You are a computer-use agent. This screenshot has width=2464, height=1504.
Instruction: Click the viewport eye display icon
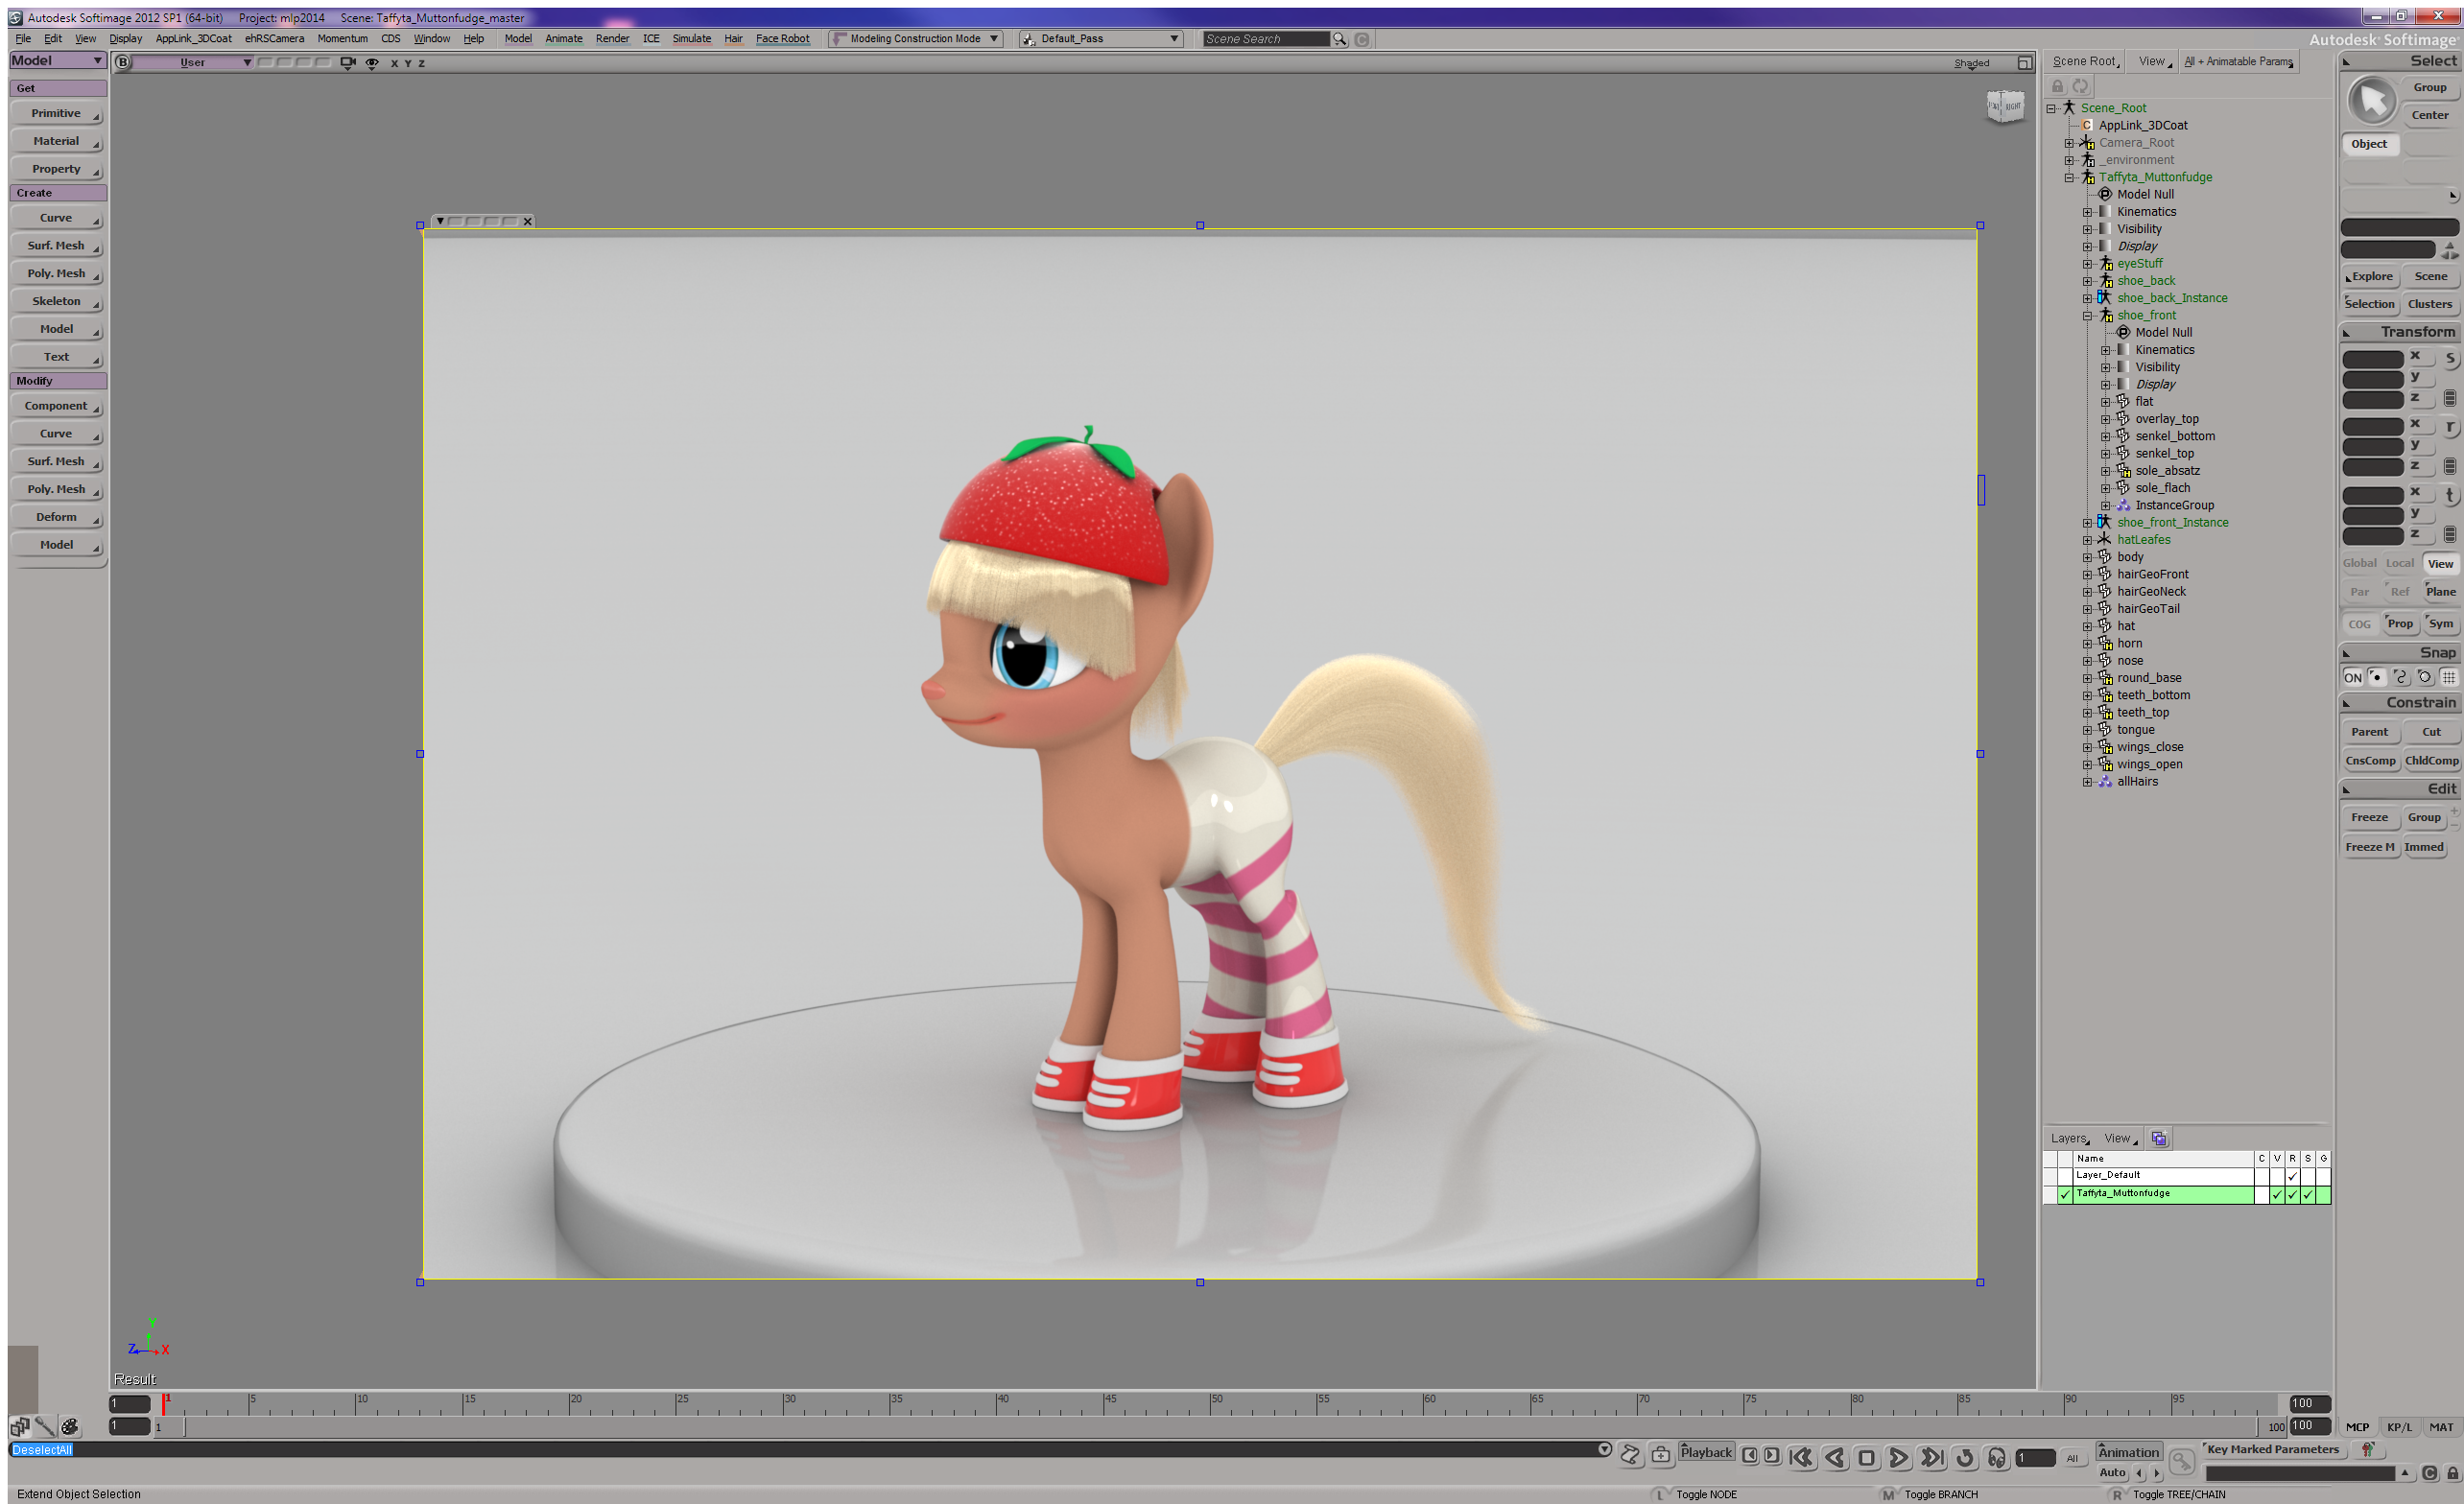coord(372,63)
